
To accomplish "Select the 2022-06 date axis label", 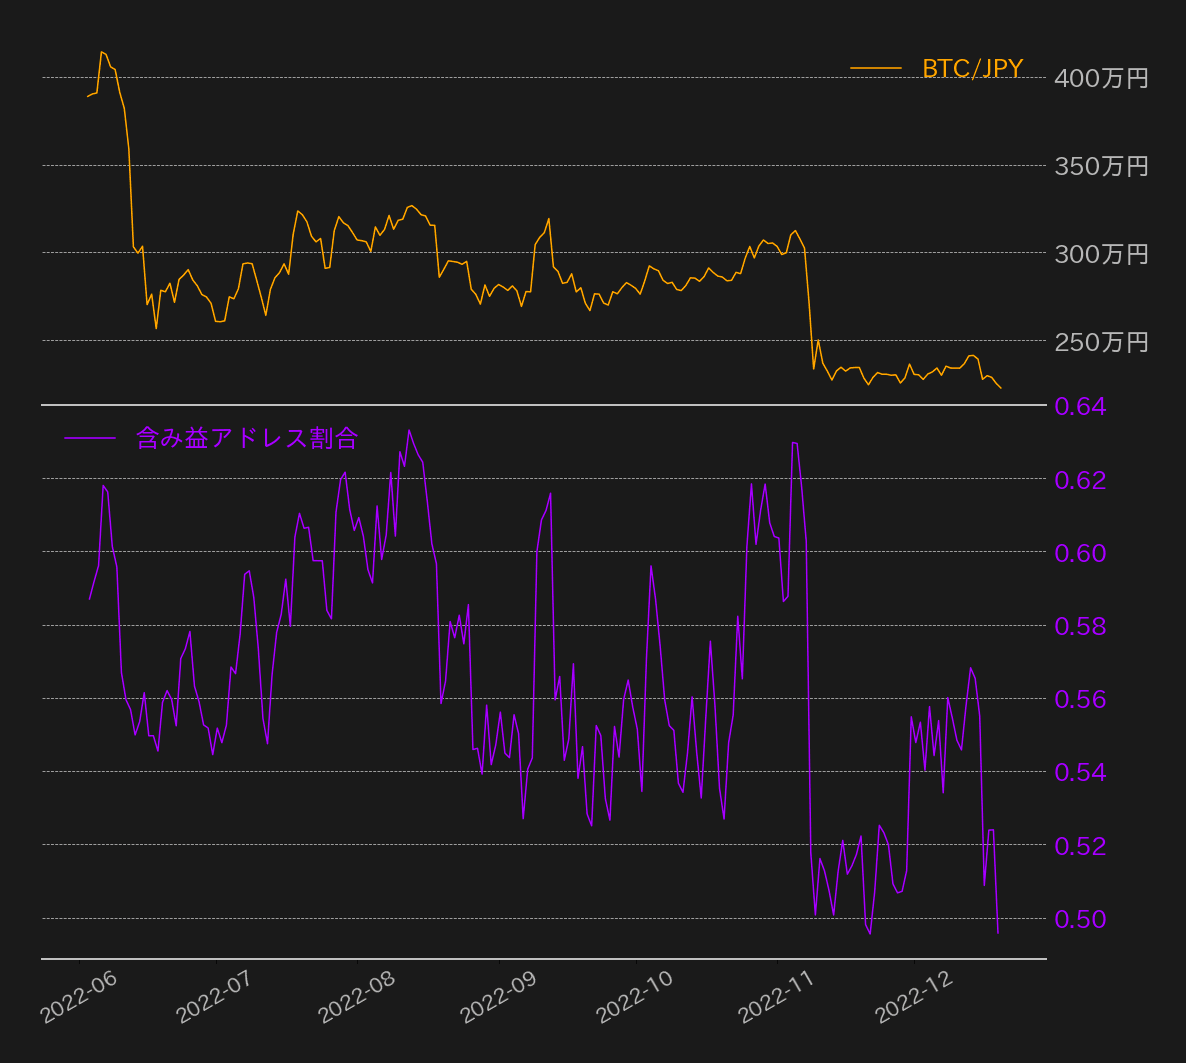I will click(79, 996).
